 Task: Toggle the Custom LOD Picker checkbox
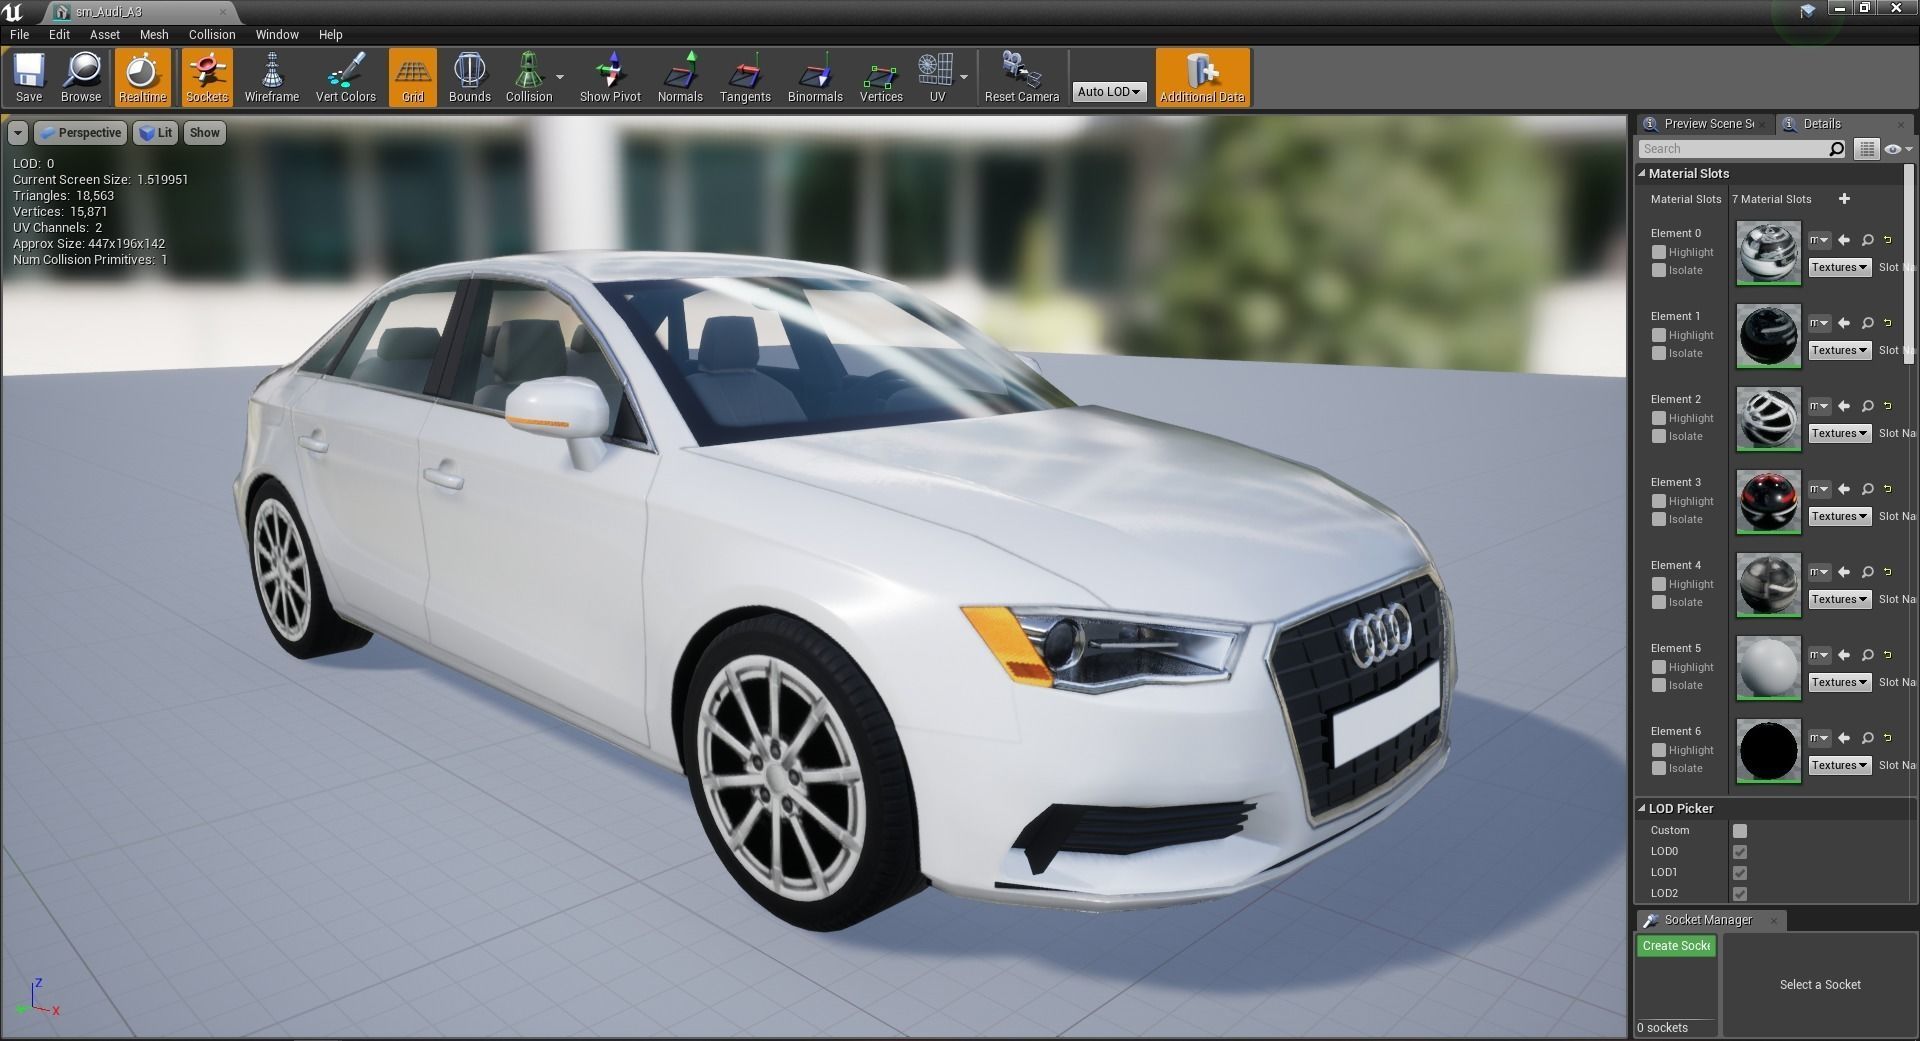click(x=1740, y=831)
